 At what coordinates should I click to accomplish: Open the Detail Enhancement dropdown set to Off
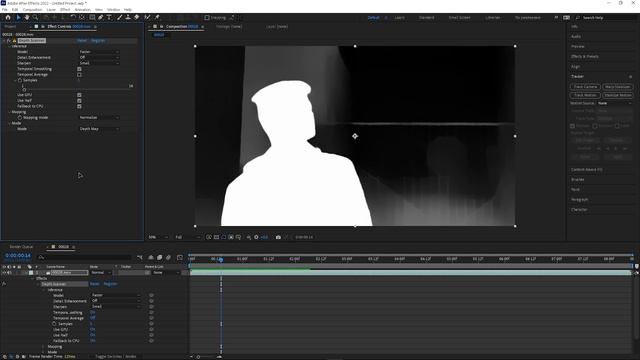click(x=99, y=58)
